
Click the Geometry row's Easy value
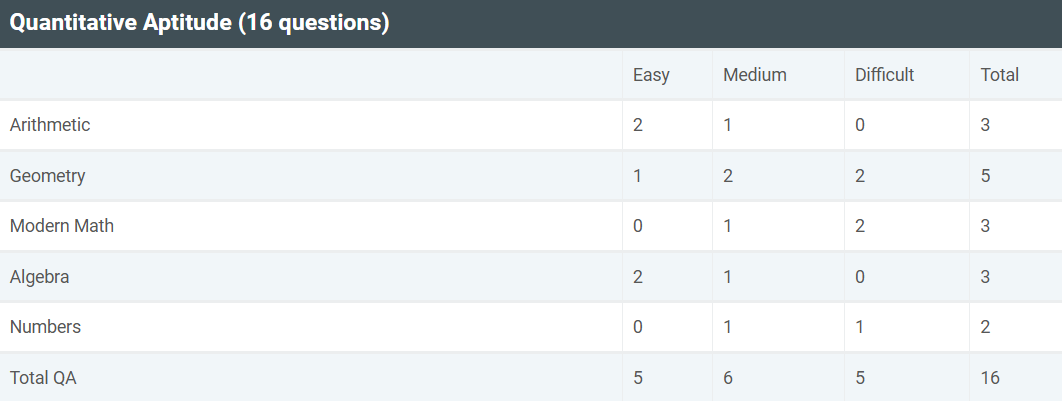tap(637, 176)
